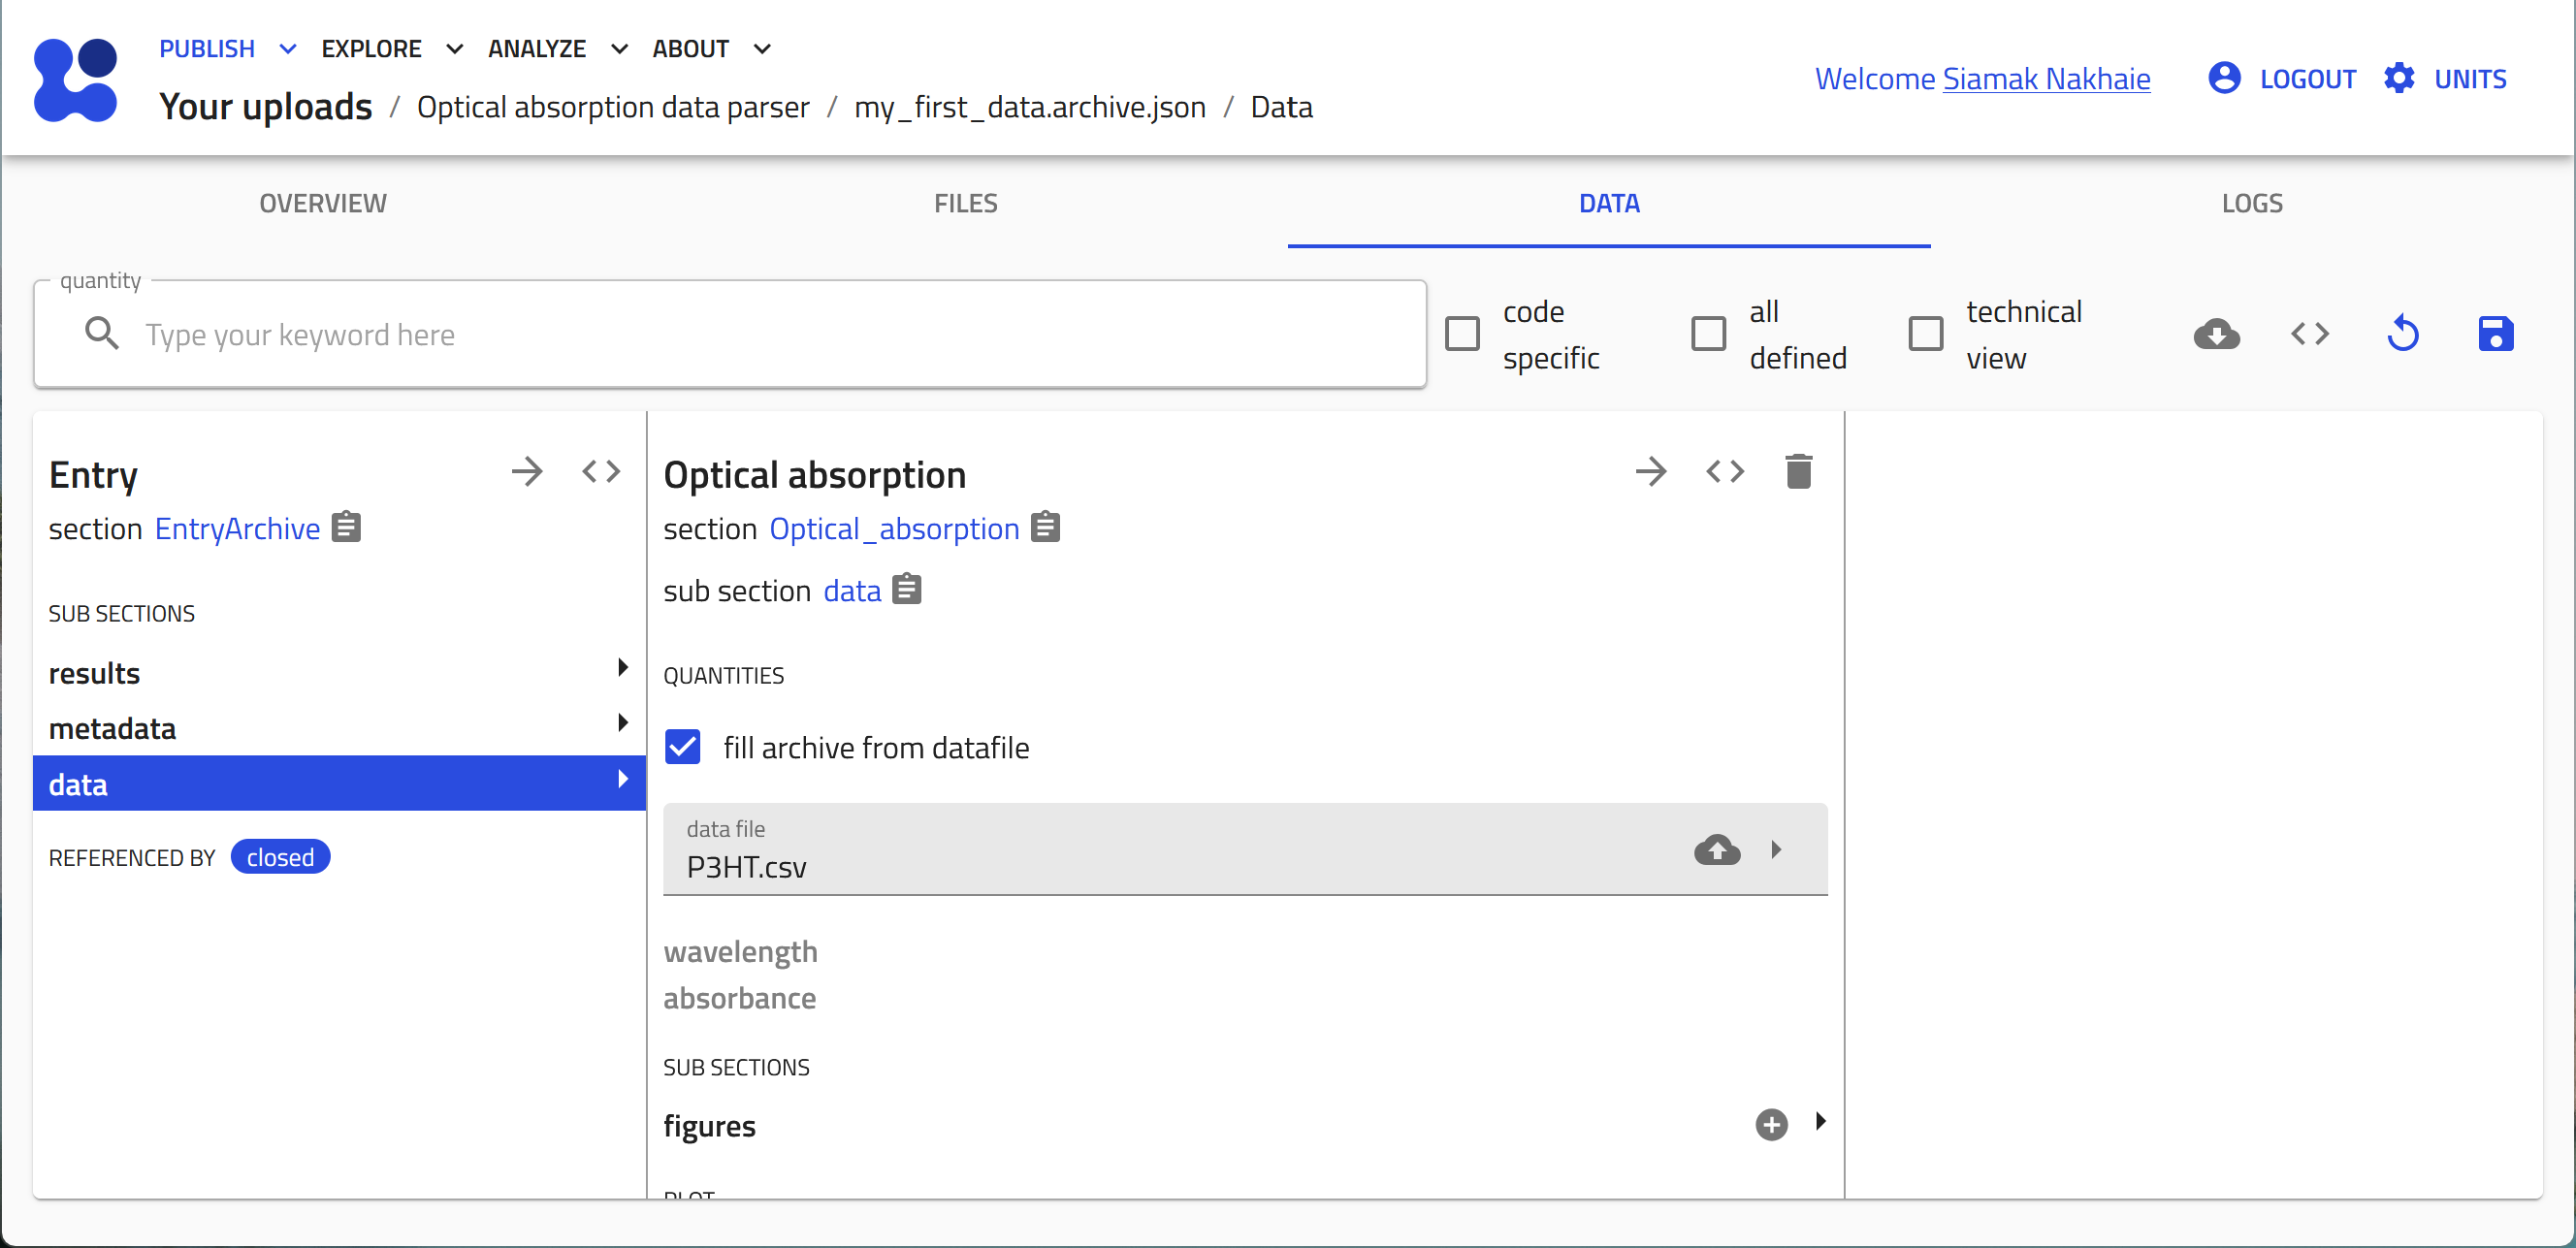The width and height of the screenshot is (2576, 1248).
Task: Enable the code specific checkbox
Action: 1462,334
